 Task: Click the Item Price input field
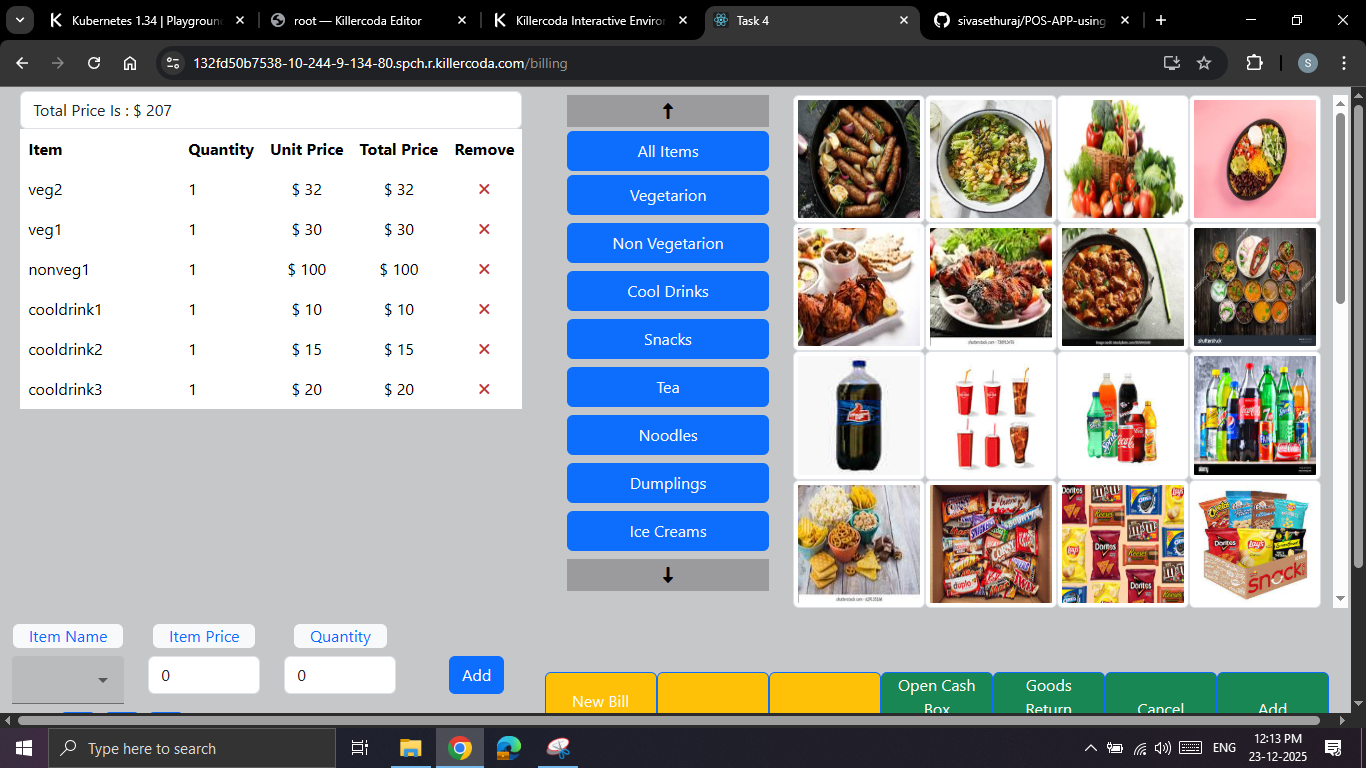[x=204, y=675]
